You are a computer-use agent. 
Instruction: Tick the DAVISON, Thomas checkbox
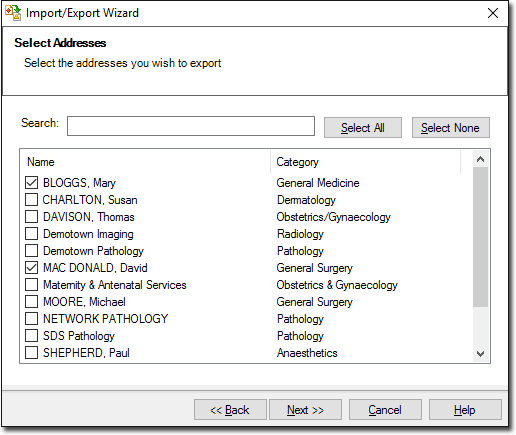coord(31,217)
